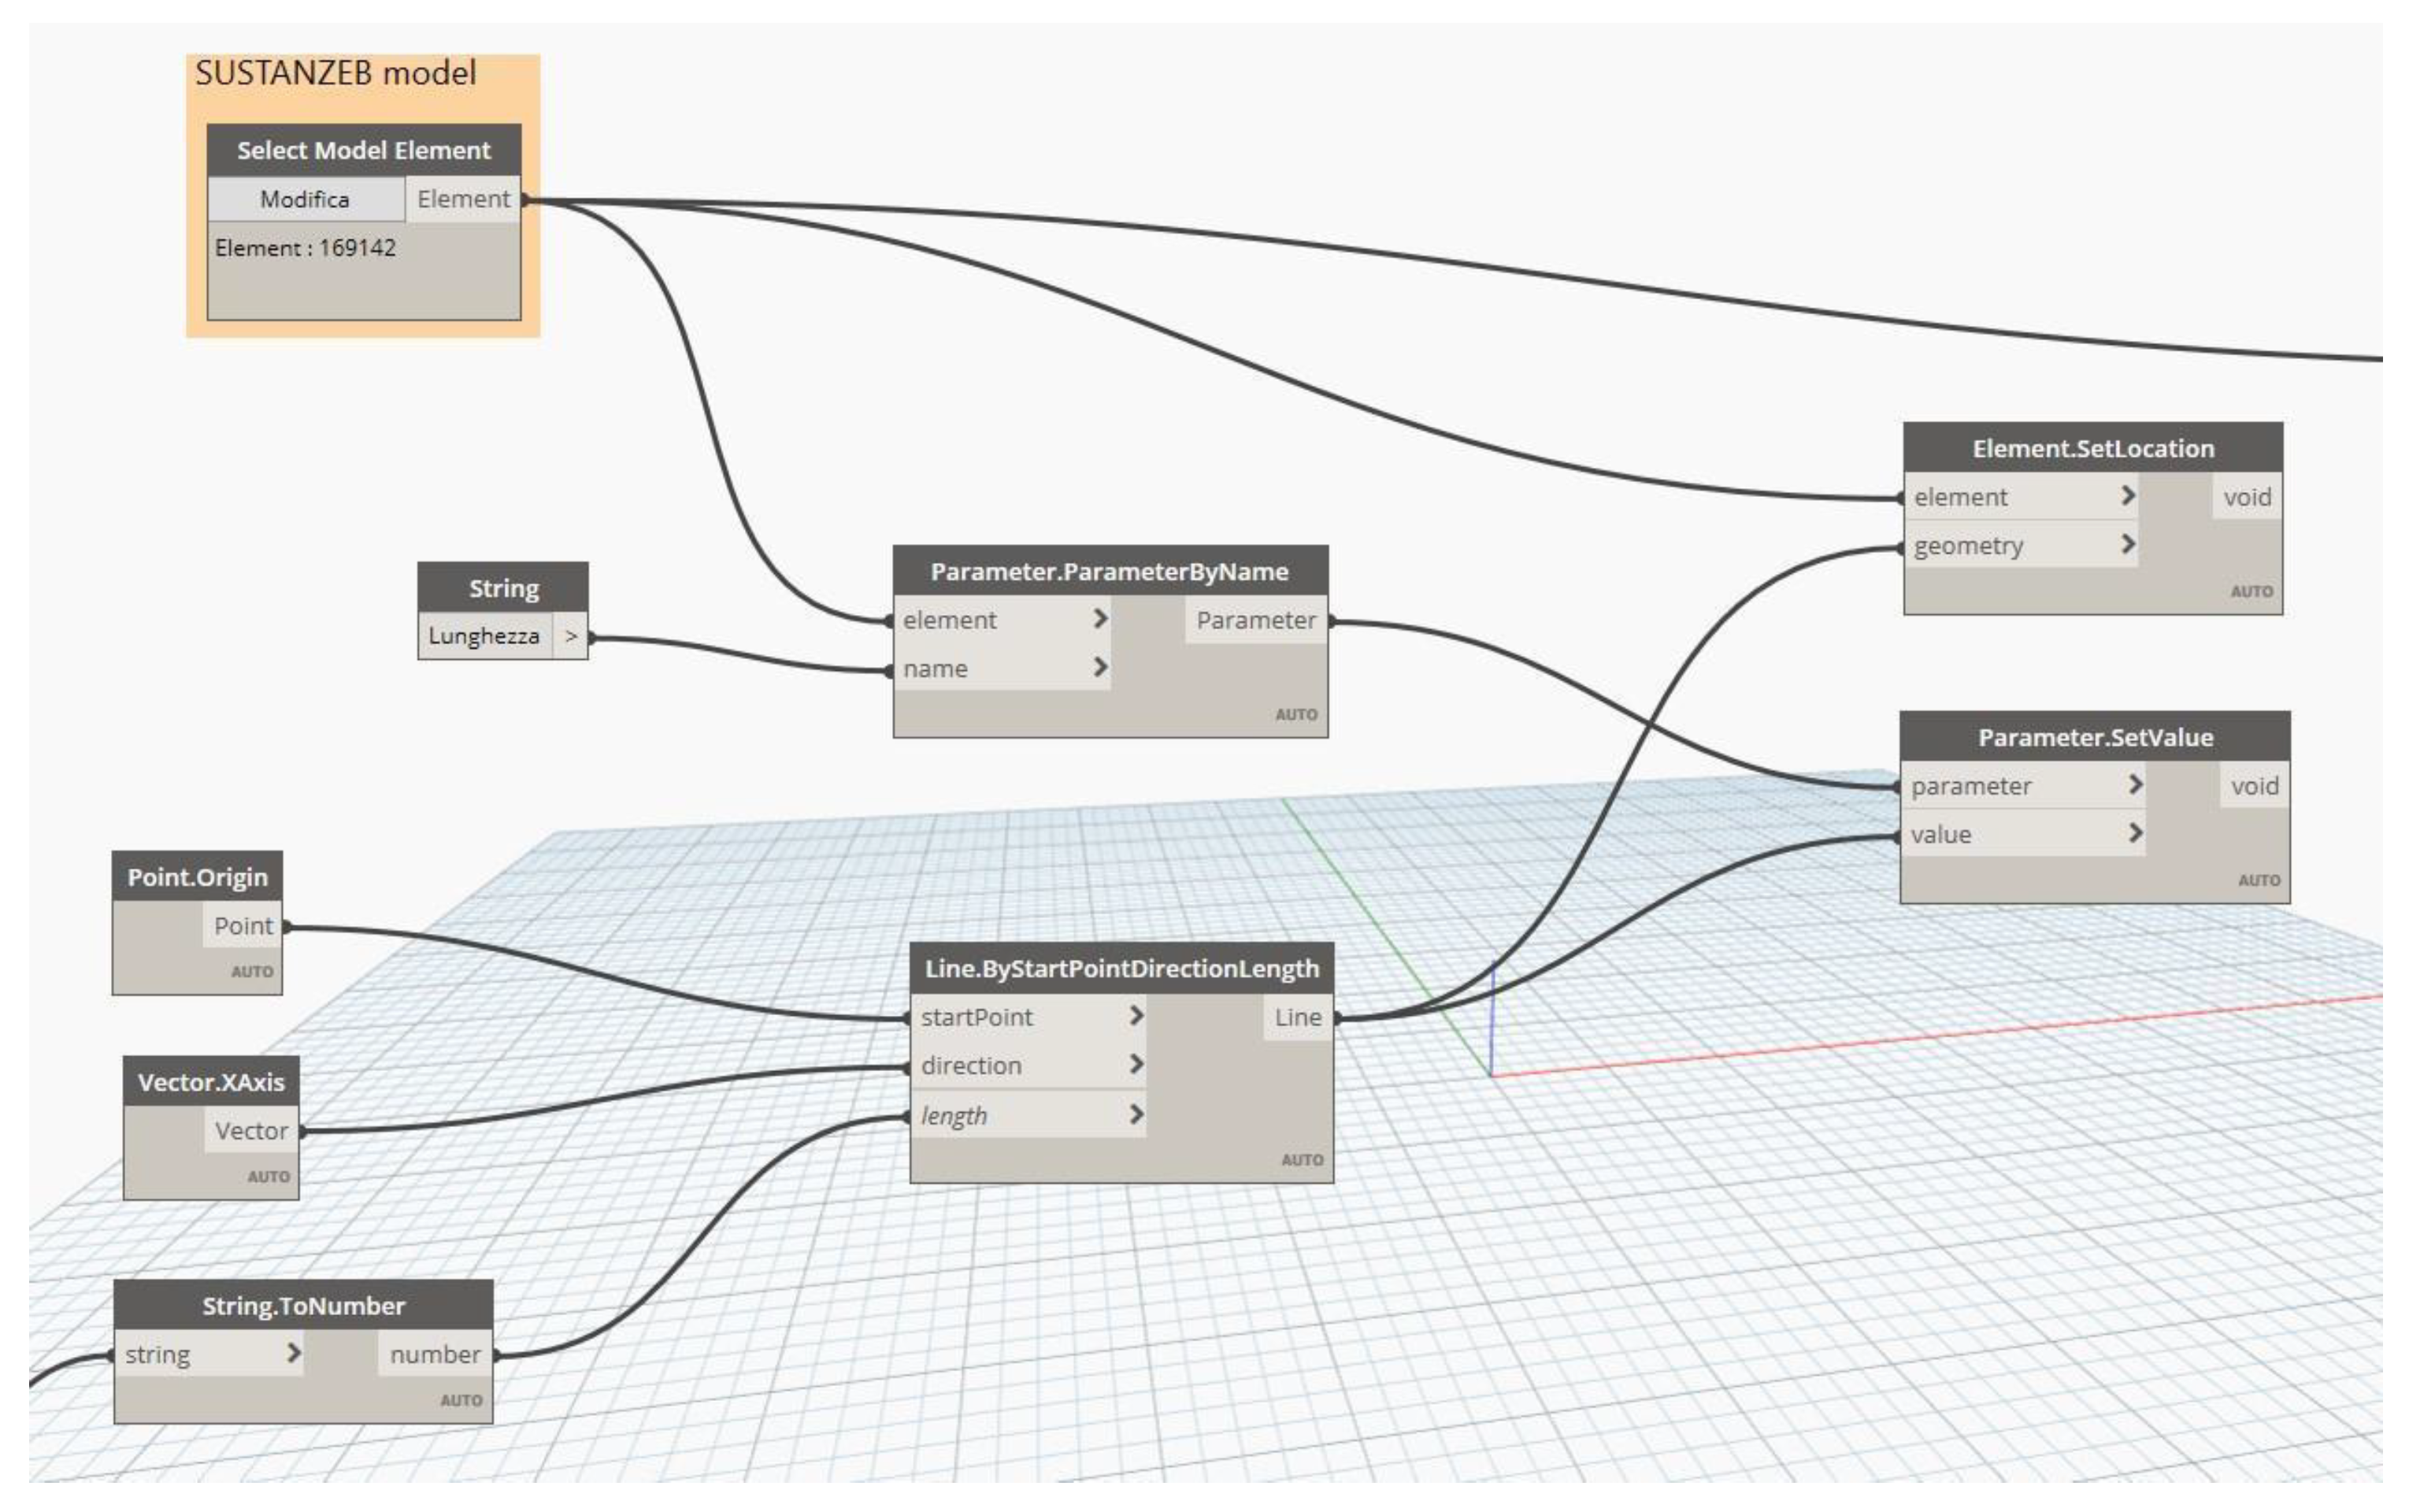This screenshot has height=1512, width=2409.
Task: Click the Vector output port of Vector.XAxis
Action: point(251,1131)
